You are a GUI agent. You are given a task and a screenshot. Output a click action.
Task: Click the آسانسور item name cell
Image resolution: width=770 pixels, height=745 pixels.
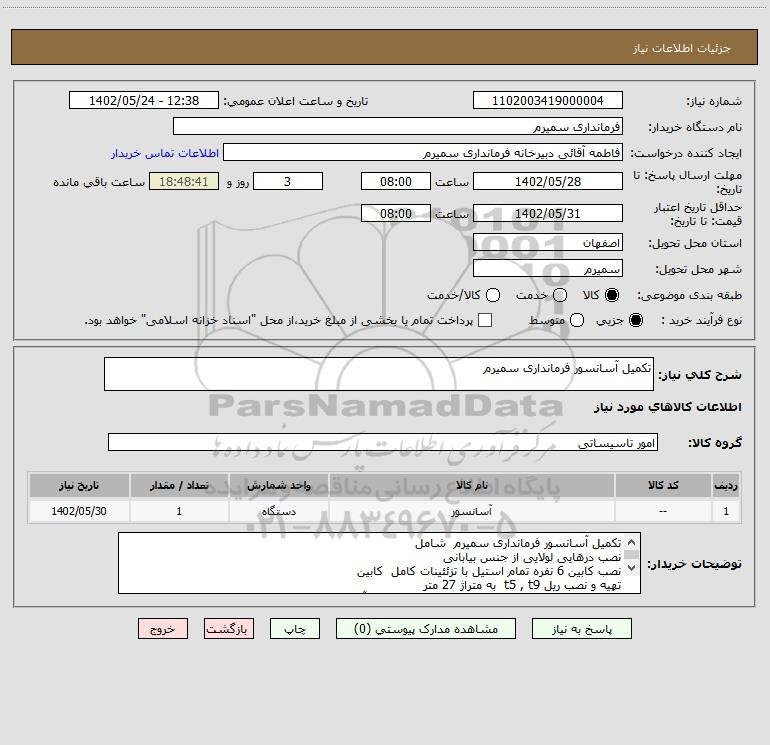point(472,511)
